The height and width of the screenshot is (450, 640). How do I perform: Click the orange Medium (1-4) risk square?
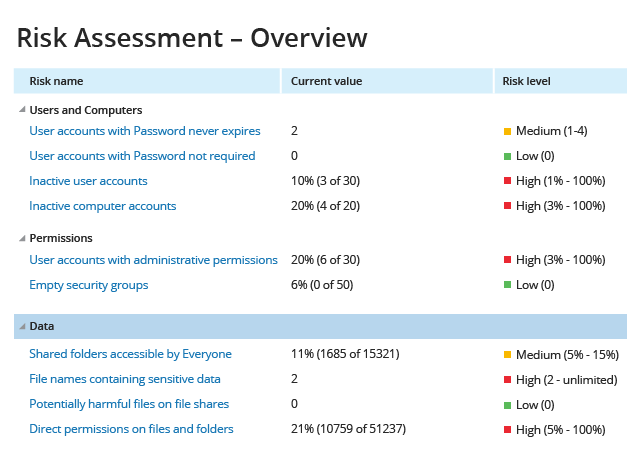coord(507,131)
